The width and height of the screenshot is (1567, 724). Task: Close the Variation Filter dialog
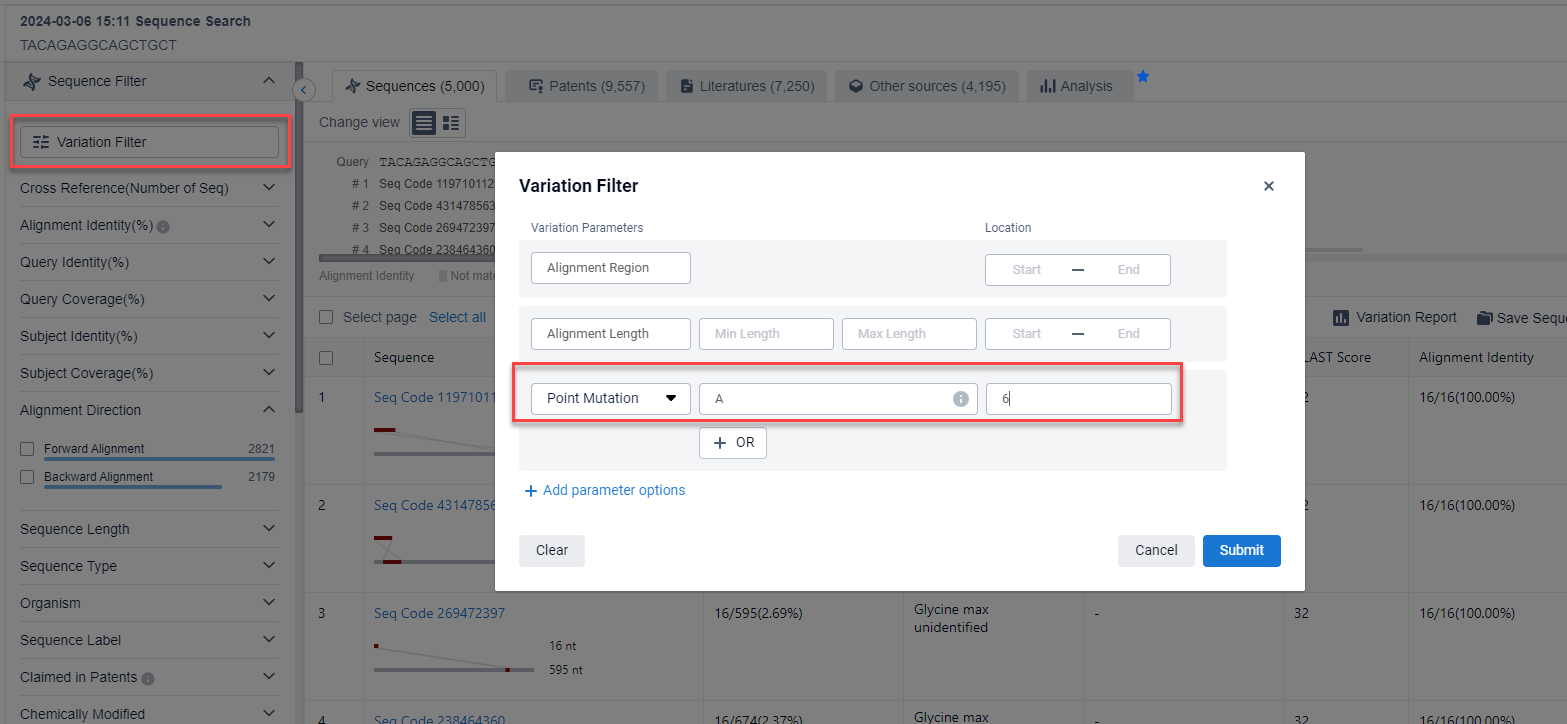coord(1268,186)
